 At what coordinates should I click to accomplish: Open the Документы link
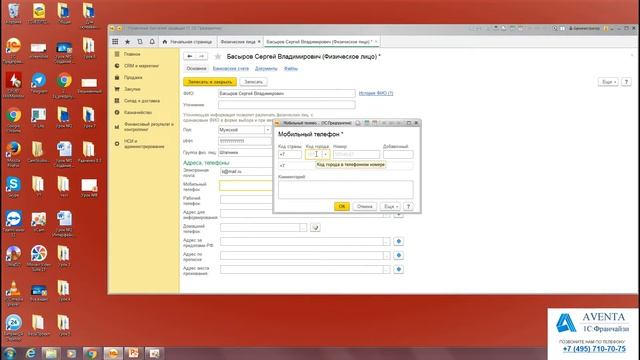[266, 69]
